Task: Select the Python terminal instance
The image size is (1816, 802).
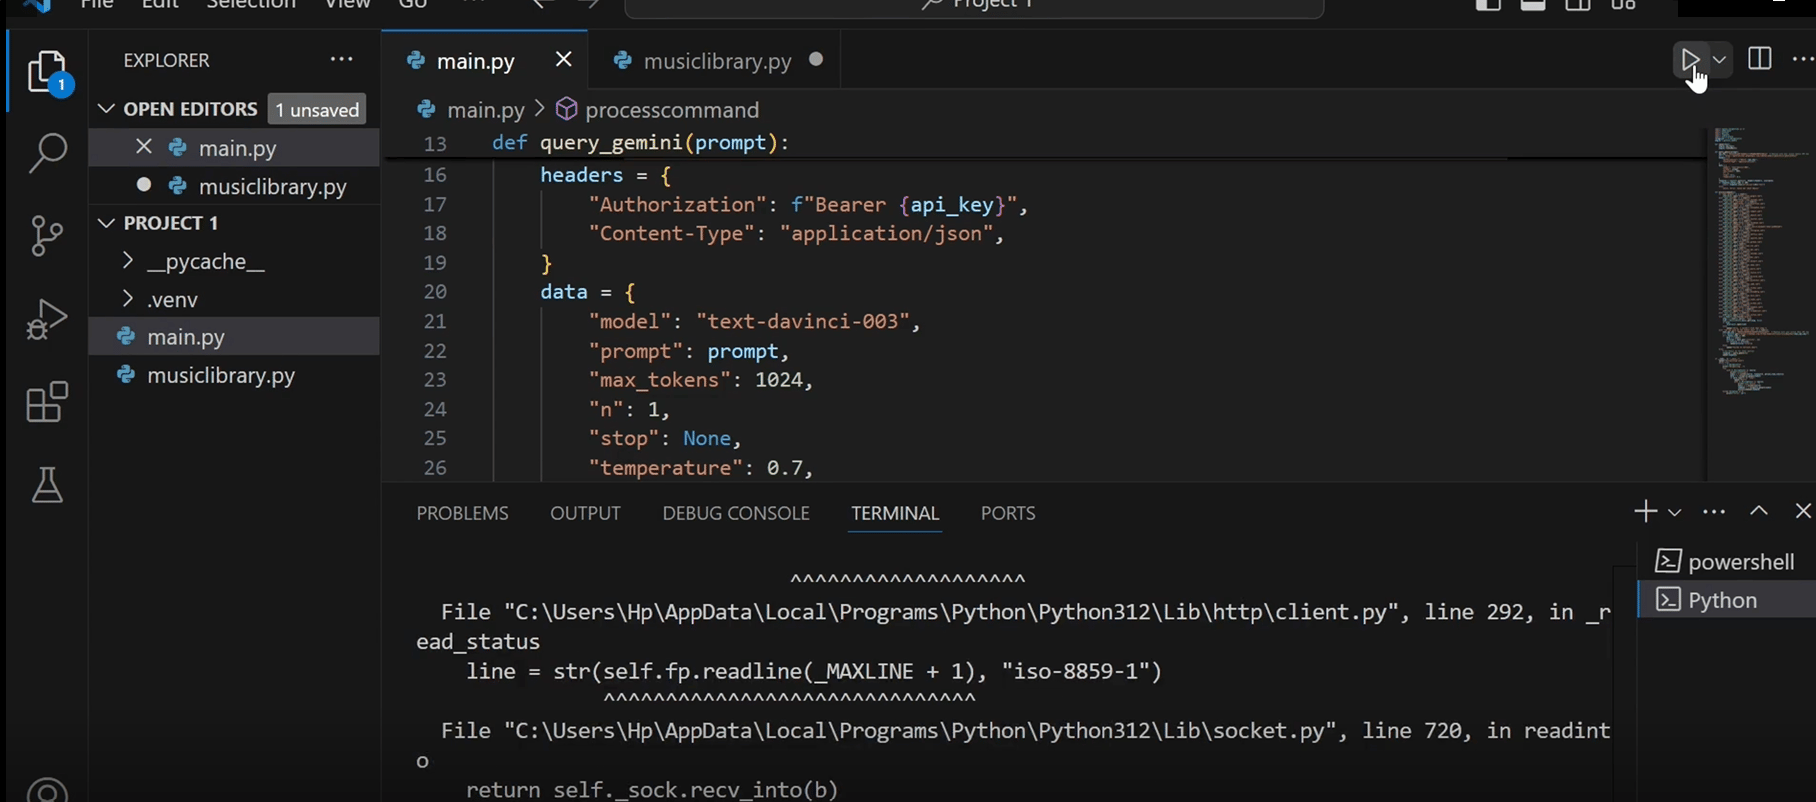Action: (x=1726, y=600)
